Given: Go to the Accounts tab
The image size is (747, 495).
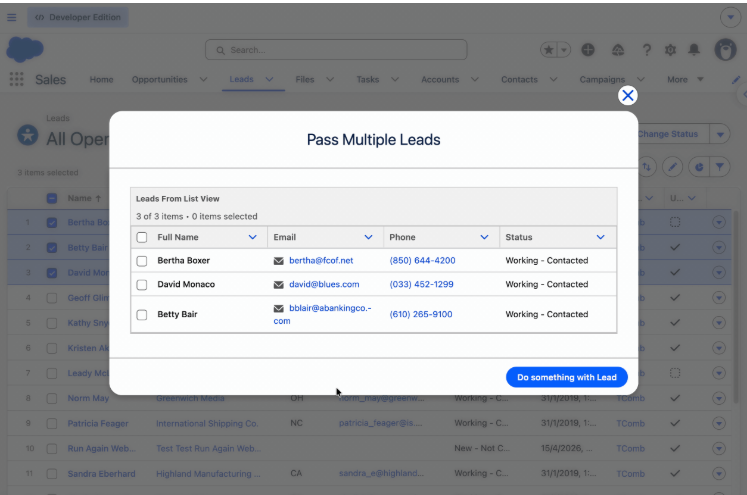Looking at the screenshot, I should [440, 80].
